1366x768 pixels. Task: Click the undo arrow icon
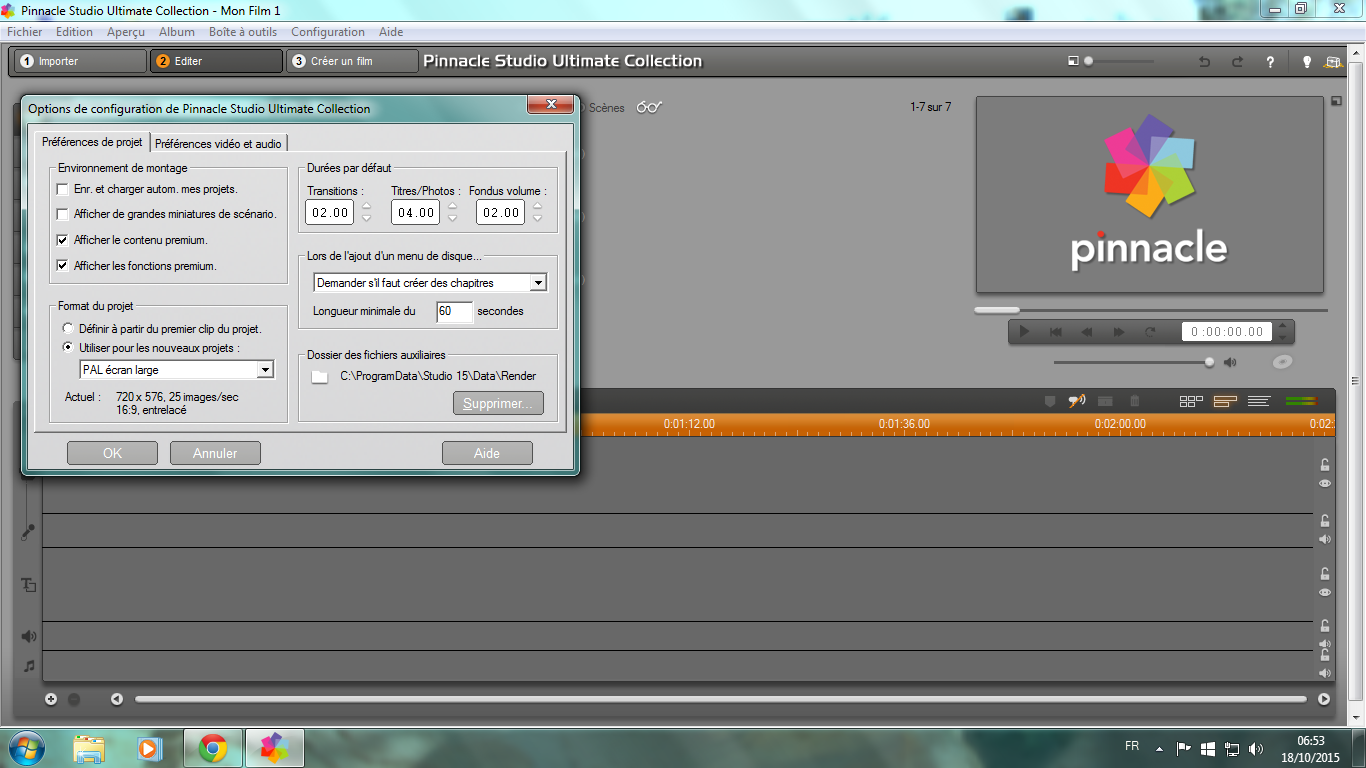pos(1204,62)
